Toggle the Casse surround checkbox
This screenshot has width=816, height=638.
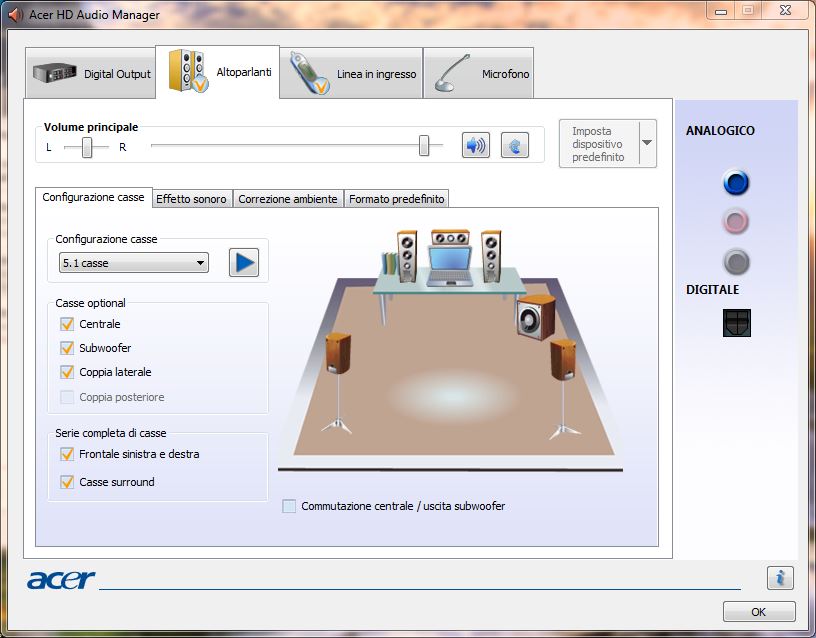coord(67,482)
